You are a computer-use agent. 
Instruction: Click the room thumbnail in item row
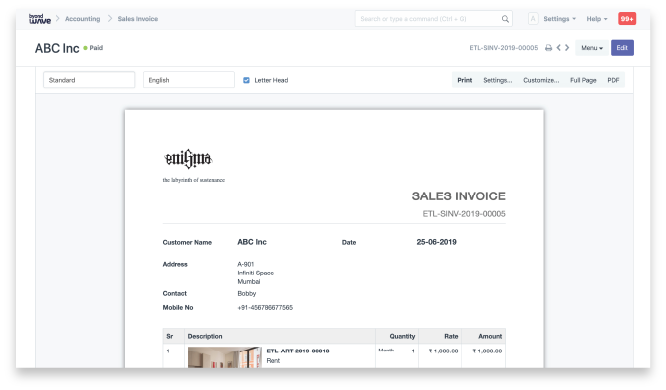click(225, 357)
